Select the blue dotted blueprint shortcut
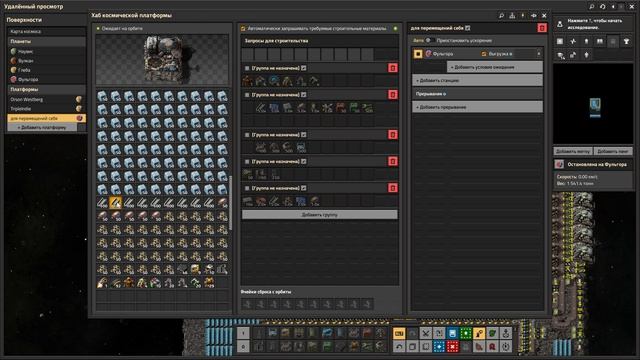The width and height of the screenshot is (640, 360). click(x=439, y=347)
